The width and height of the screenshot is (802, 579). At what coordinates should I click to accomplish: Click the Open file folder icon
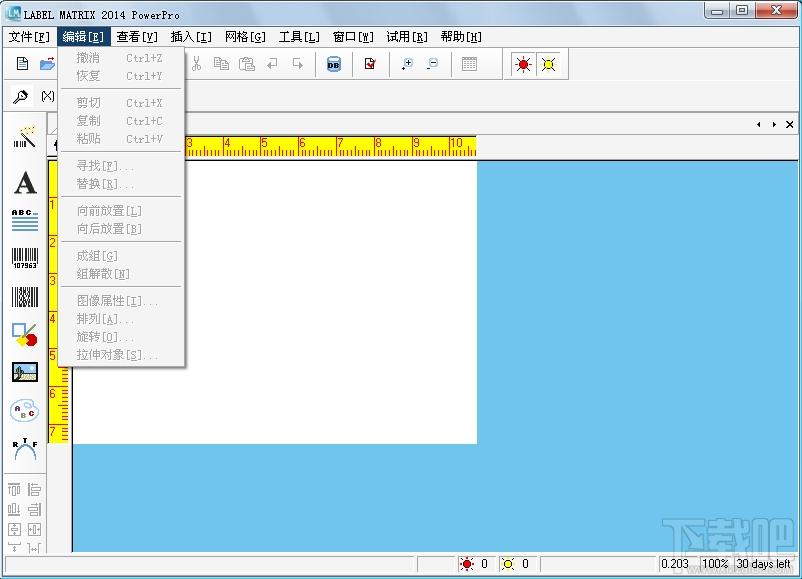click(x=48, y=64)
